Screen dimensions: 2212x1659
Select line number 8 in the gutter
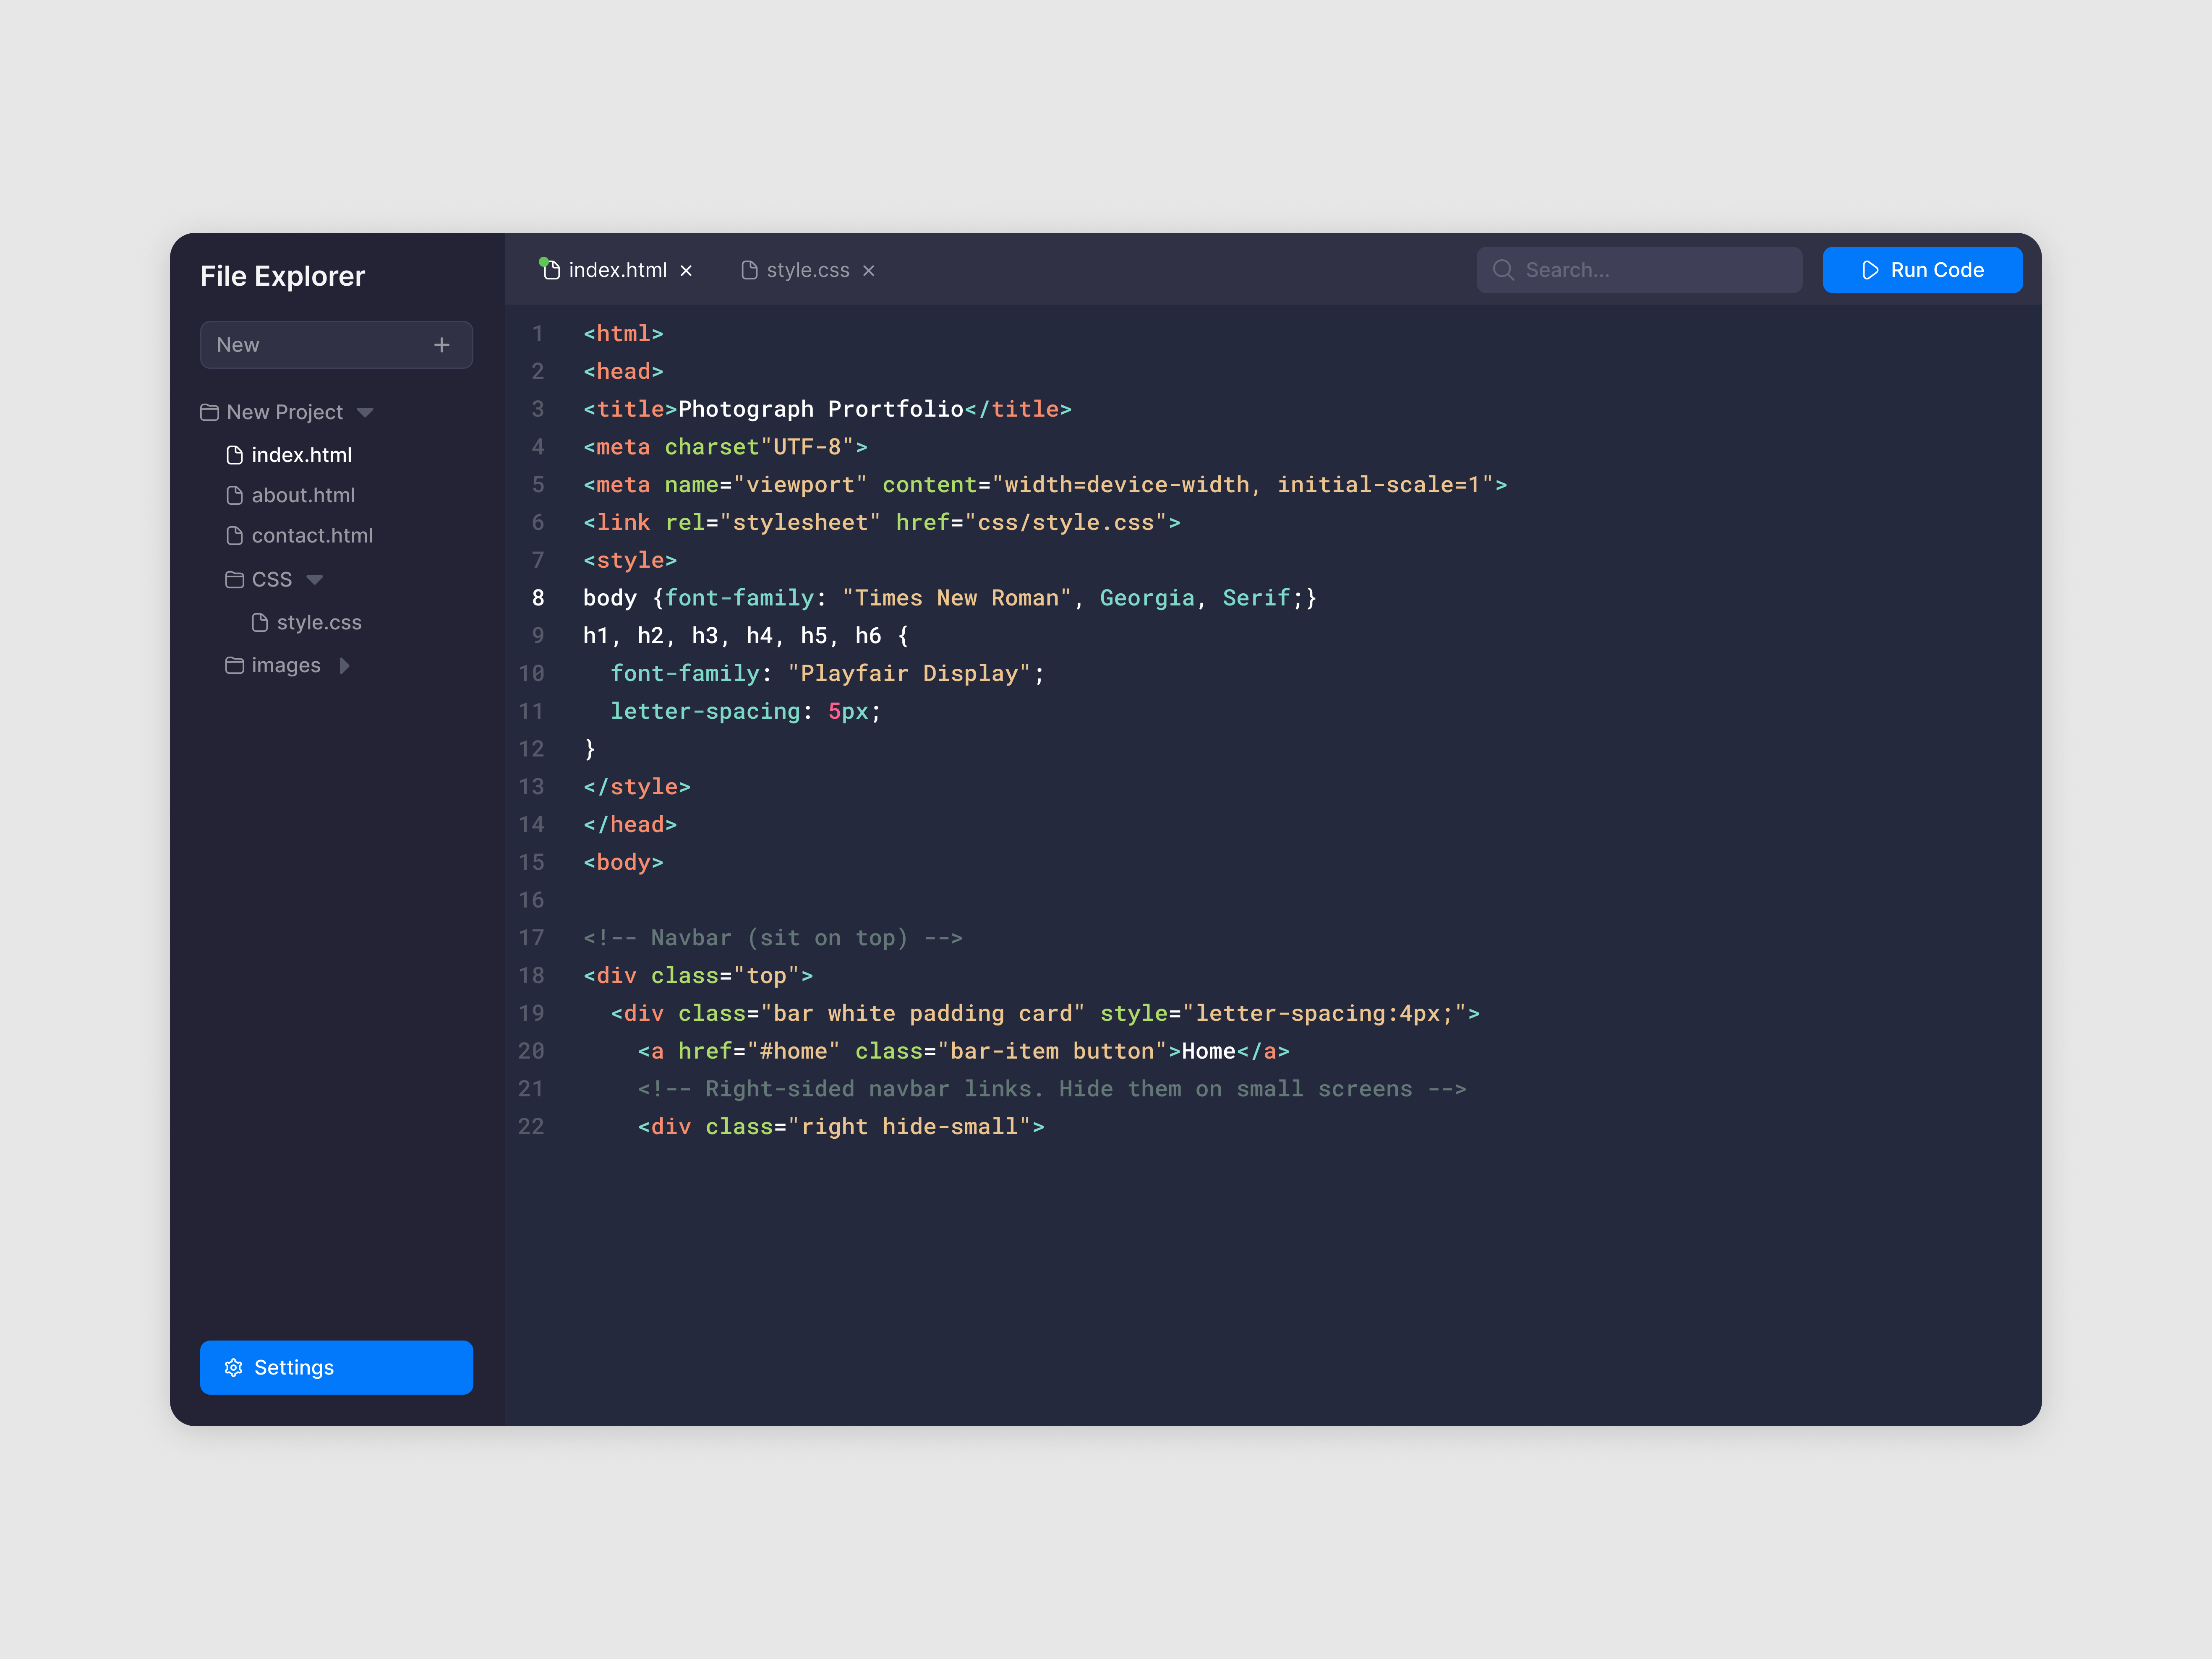(x=538, y=598)
